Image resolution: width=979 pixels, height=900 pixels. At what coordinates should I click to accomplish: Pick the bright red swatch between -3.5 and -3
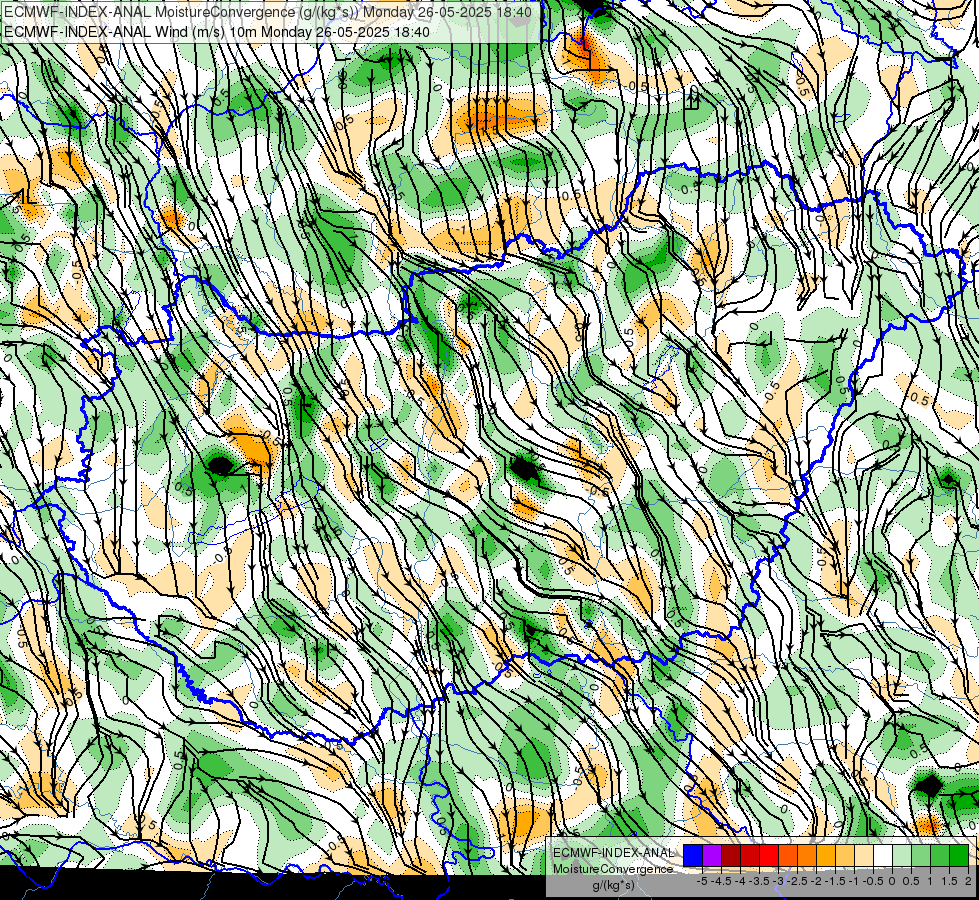click(x=769, y=856)
